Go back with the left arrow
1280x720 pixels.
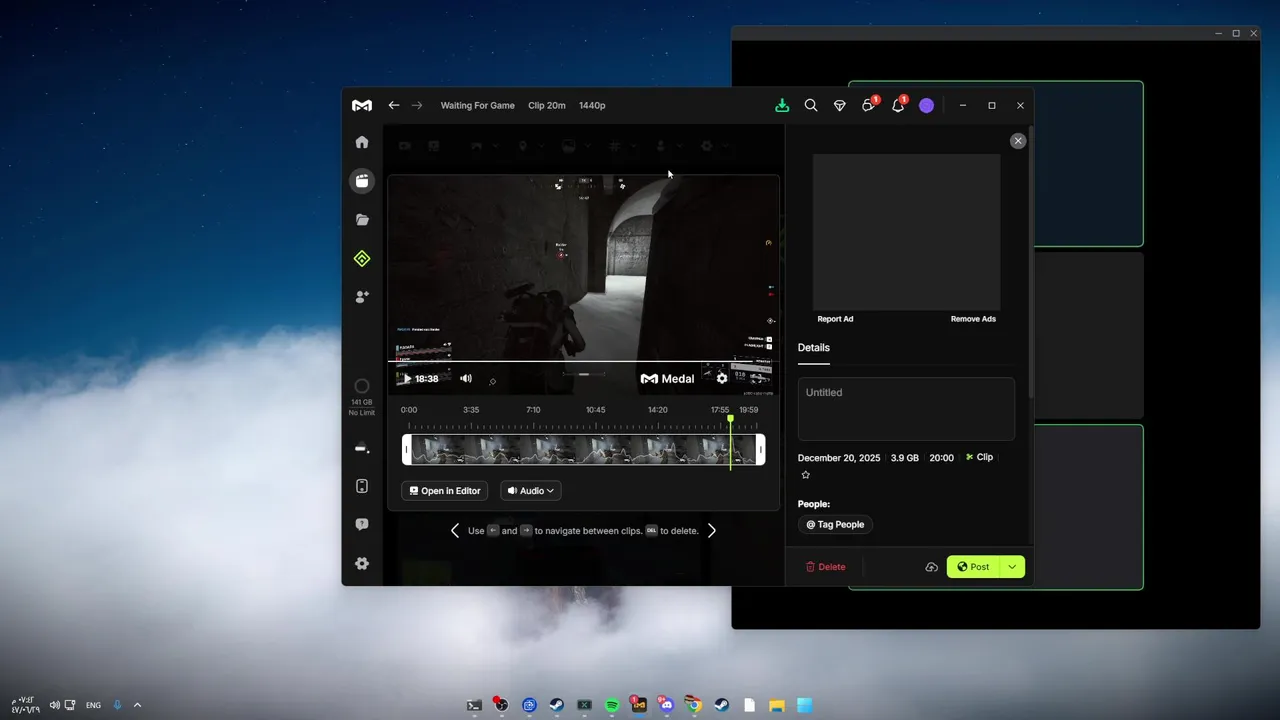tap(394, 105)
